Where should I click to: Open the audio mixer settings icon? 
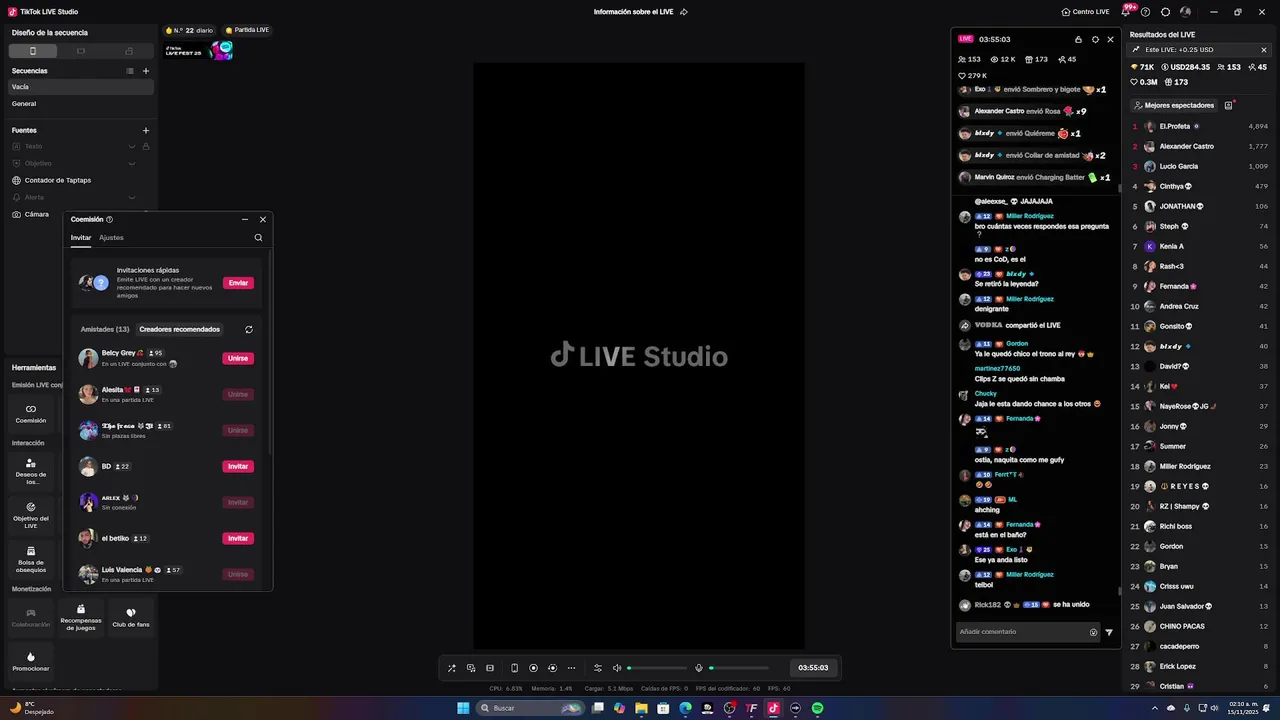(x=598, y=668)
